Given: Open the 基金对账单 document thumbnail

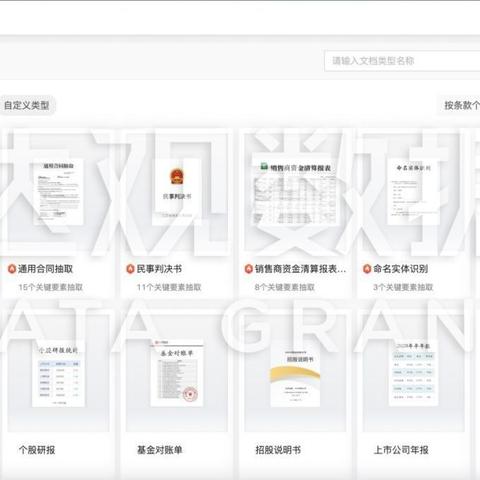Looking at the screenshot, I should click(x=177, y=373).
